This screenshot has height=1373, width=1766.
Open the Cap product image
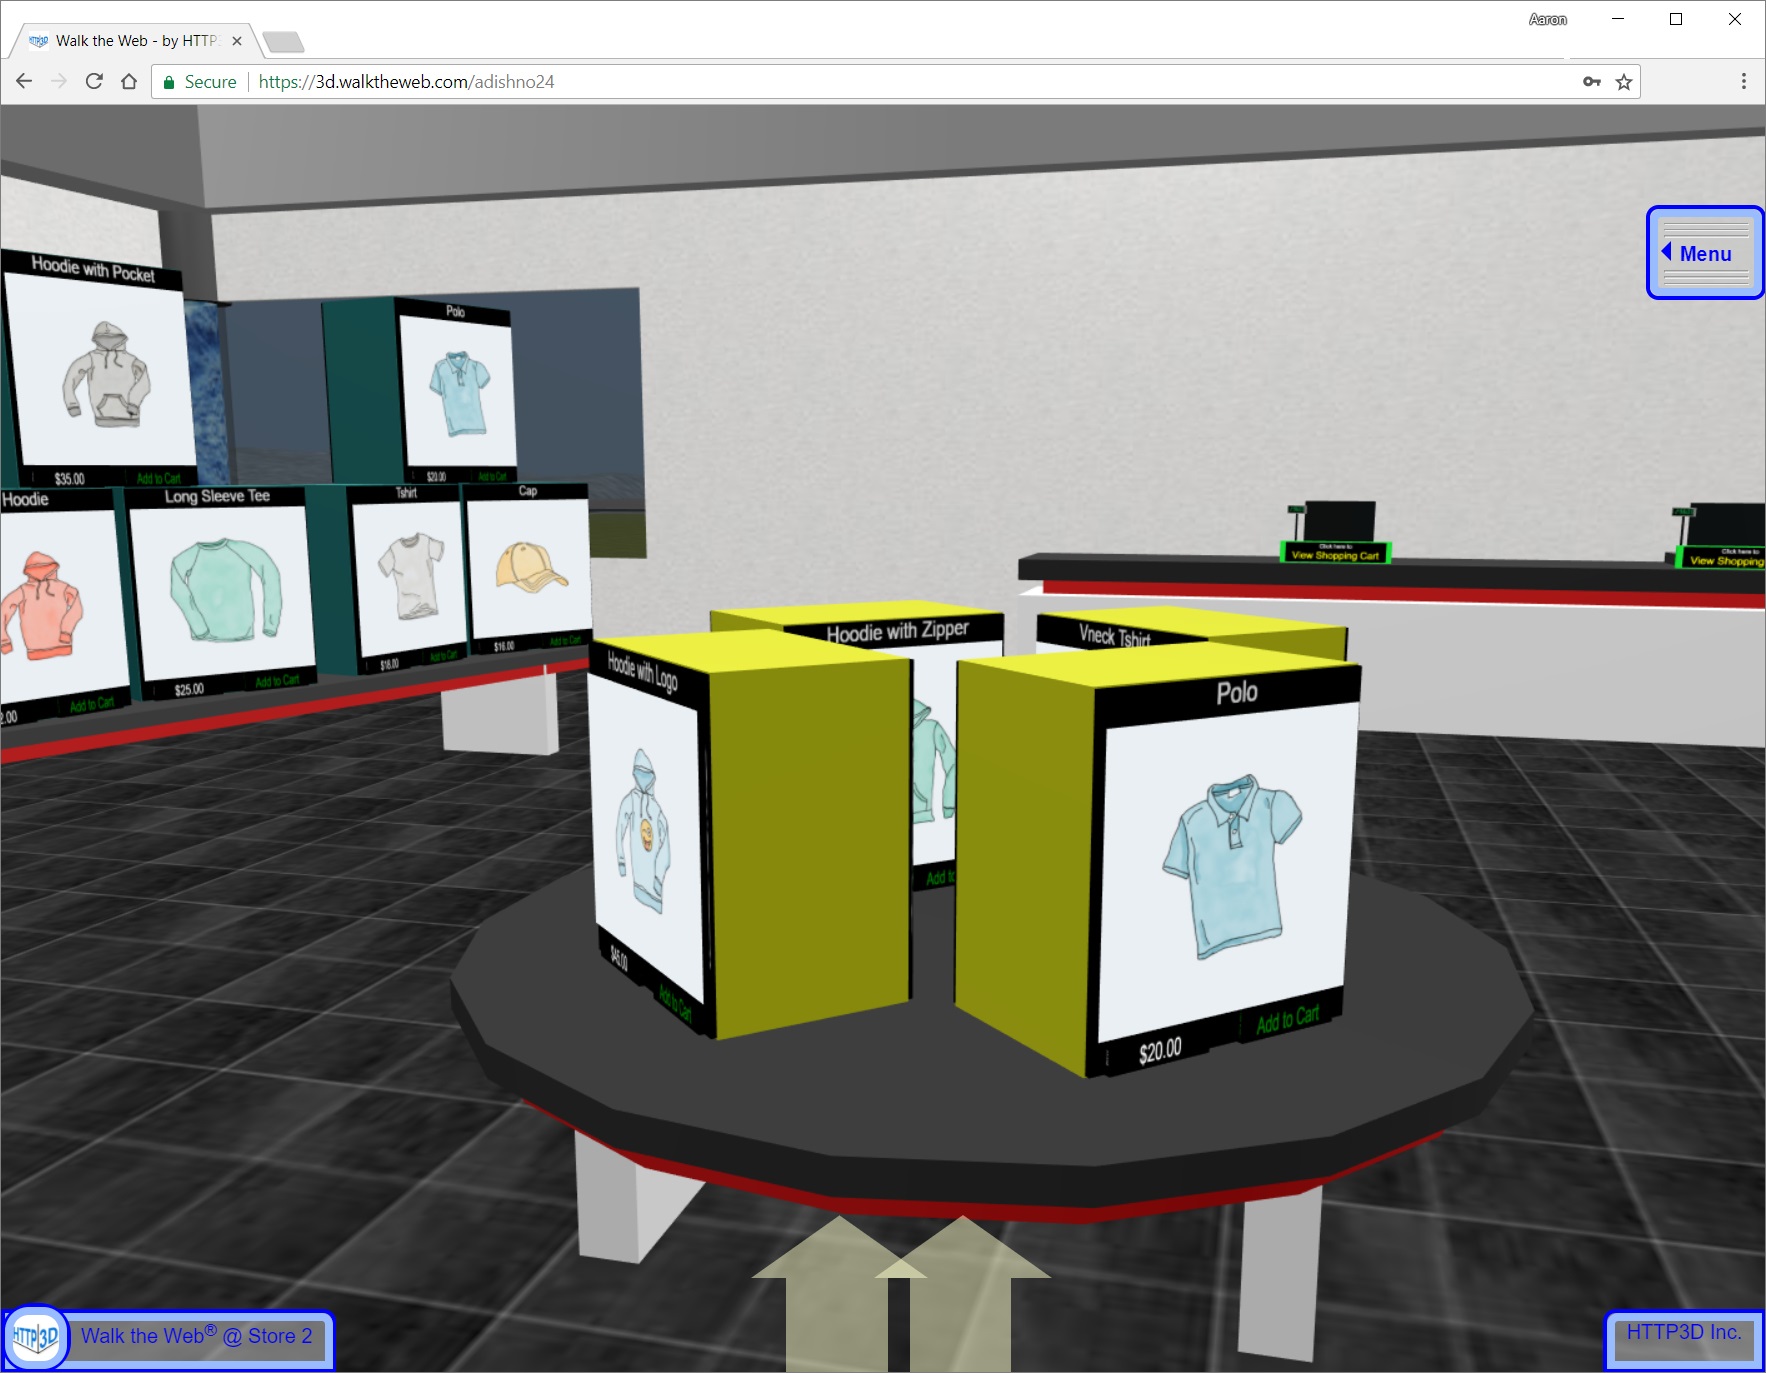pos(531,567)
